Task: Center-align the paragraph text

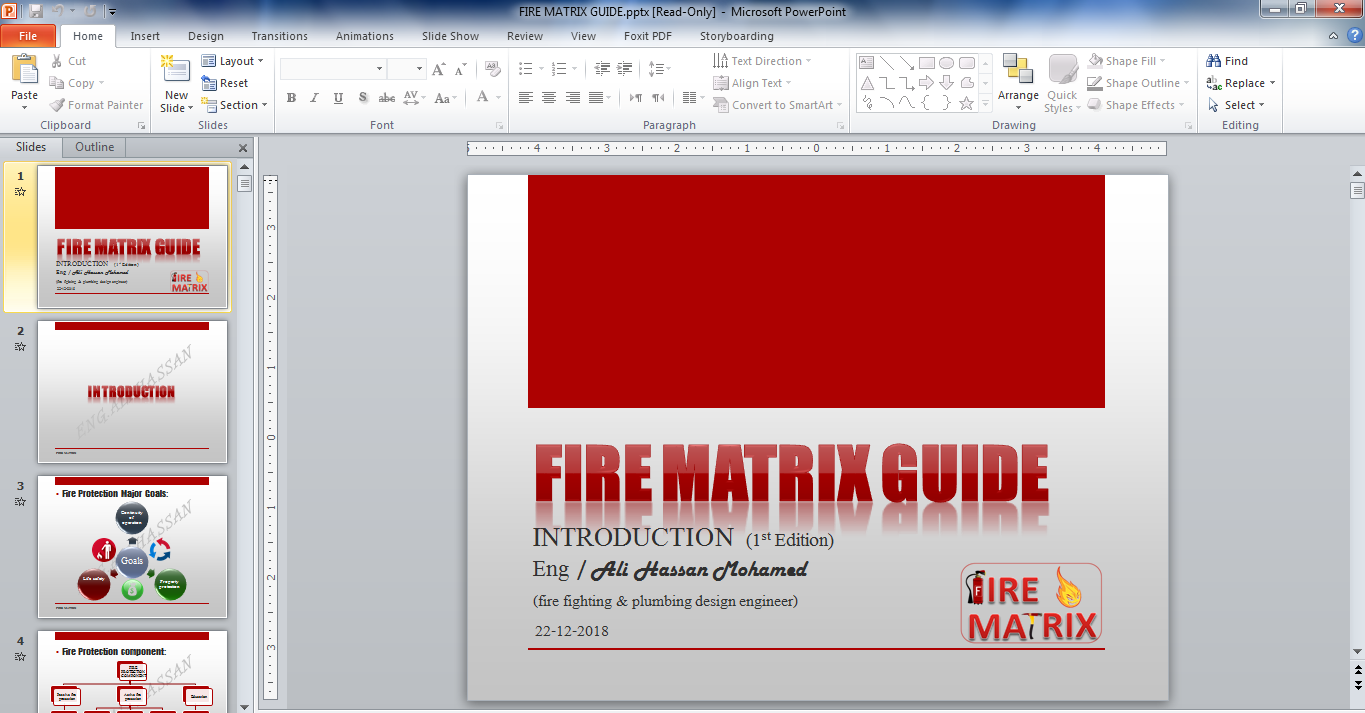Action: coord(548,97)
